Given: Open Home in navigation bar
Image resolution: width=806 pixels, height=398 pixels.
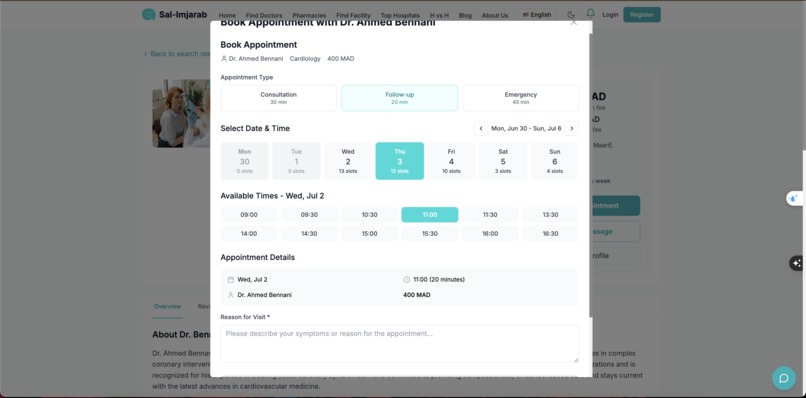Looking at the screenshot, I should pyautogui.click(x=227, y=15).
